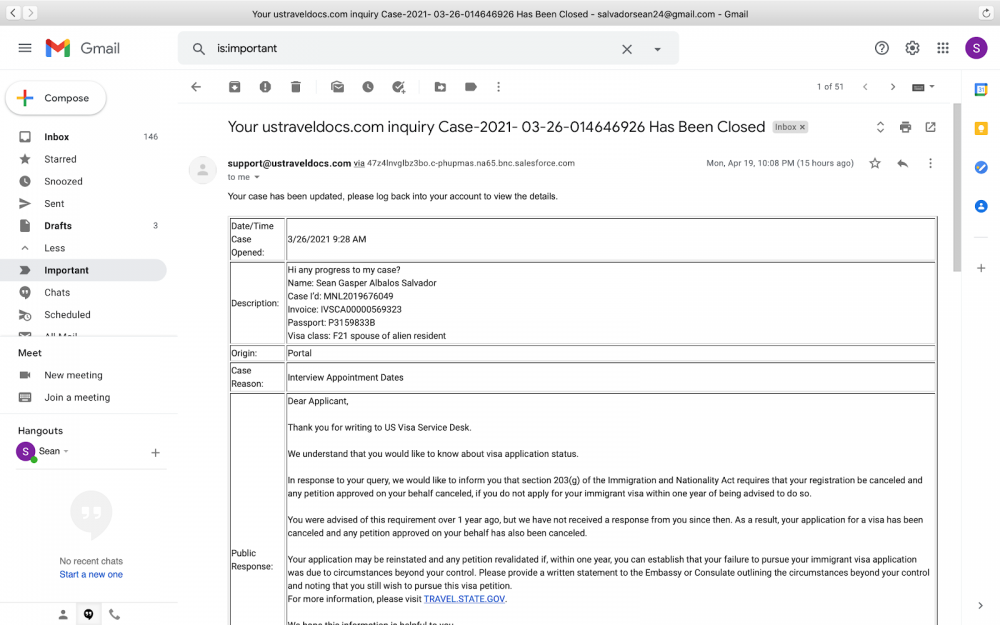Go back to the email list
Screen dimensions: 1000x625
(x=196, y=87)
